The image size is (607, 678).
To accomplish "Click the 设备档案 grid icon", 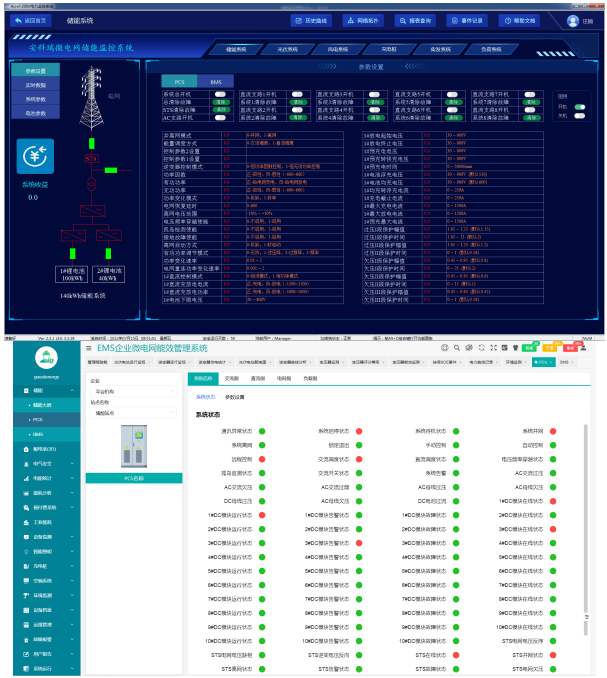I will point(26,610).
